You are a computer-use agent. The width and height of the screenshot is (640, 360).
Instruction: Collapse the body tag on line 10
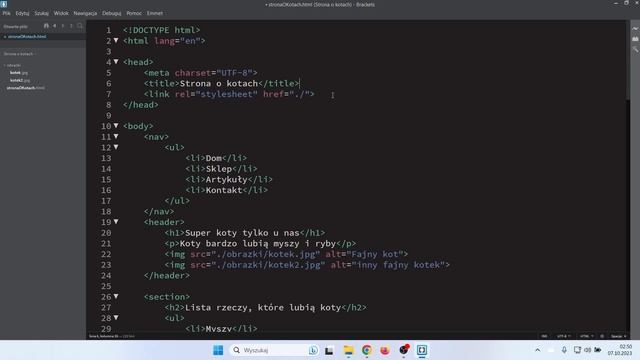coord(116,126)
